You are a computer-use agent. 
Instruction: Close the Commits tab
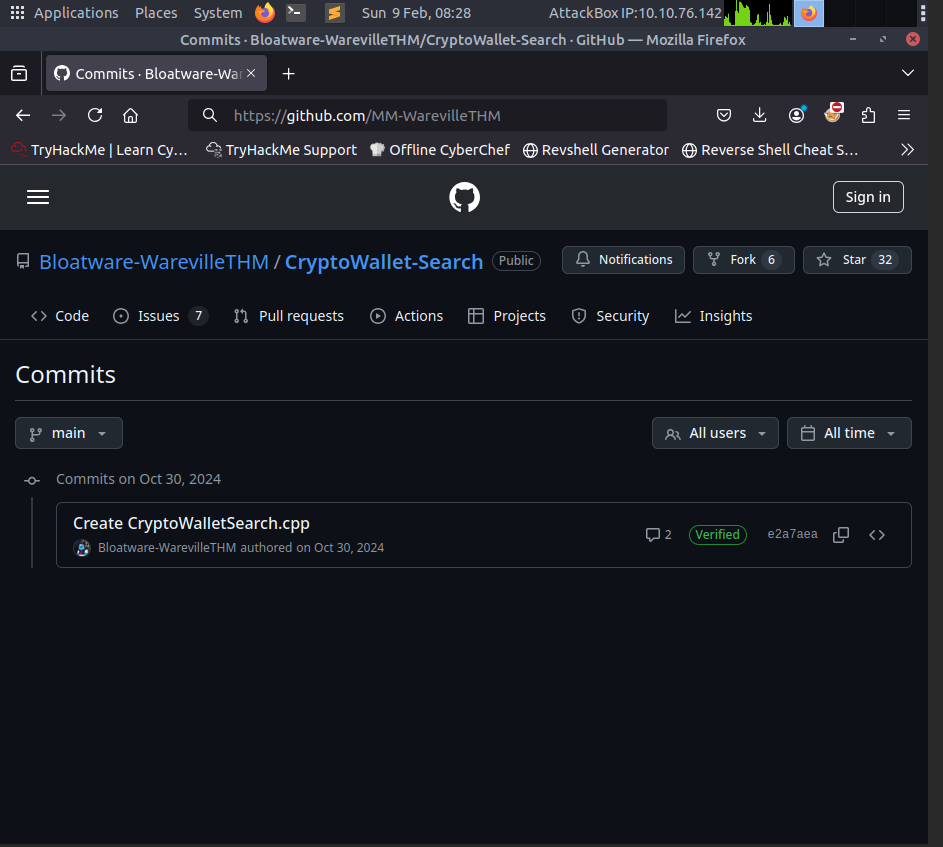tap(251, 73)
